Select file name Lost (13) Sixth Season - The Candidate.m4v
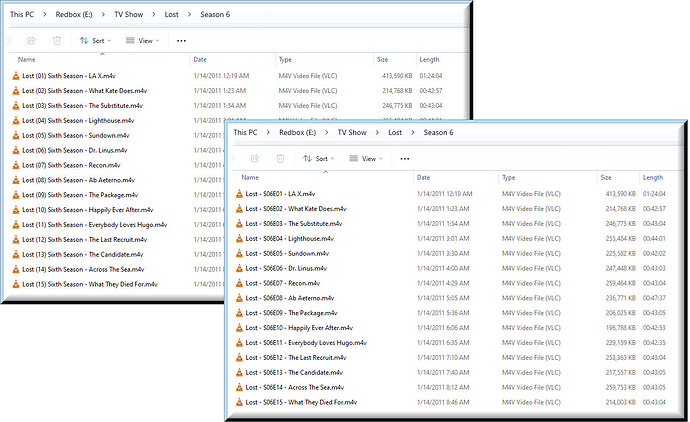Screen dimensions: 690x422 83,254
